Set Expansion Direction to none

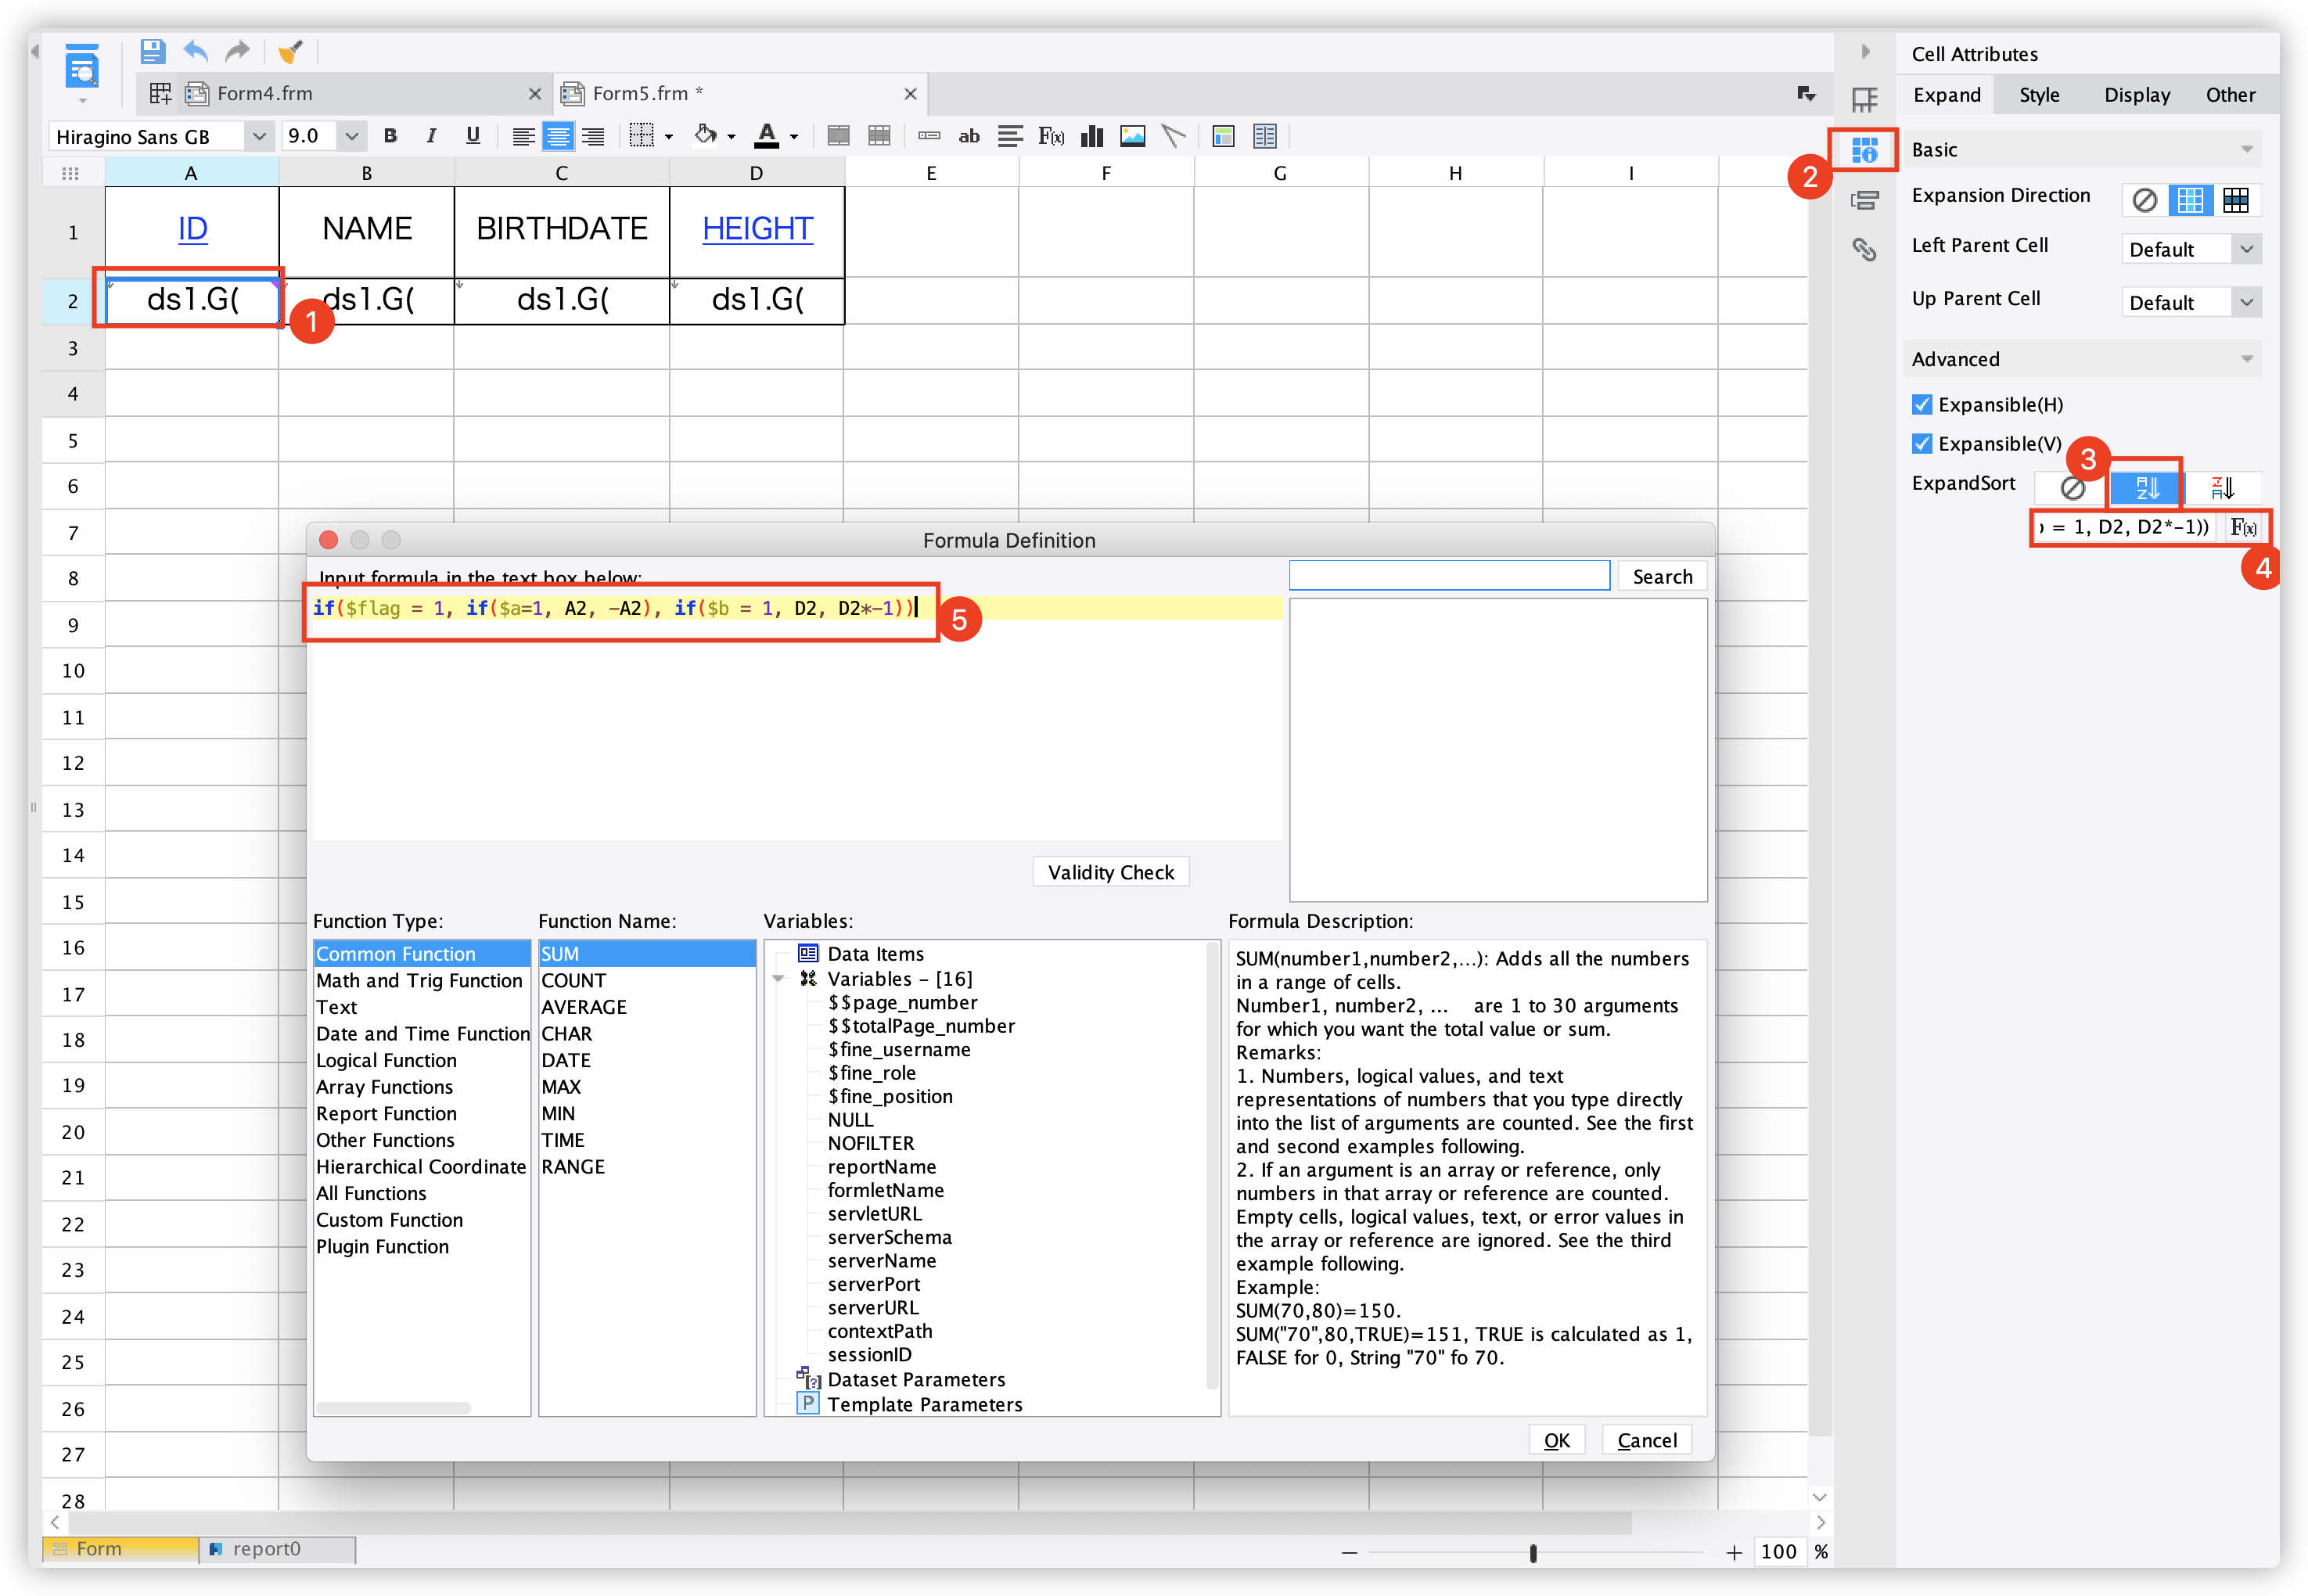pos(2144,200)
